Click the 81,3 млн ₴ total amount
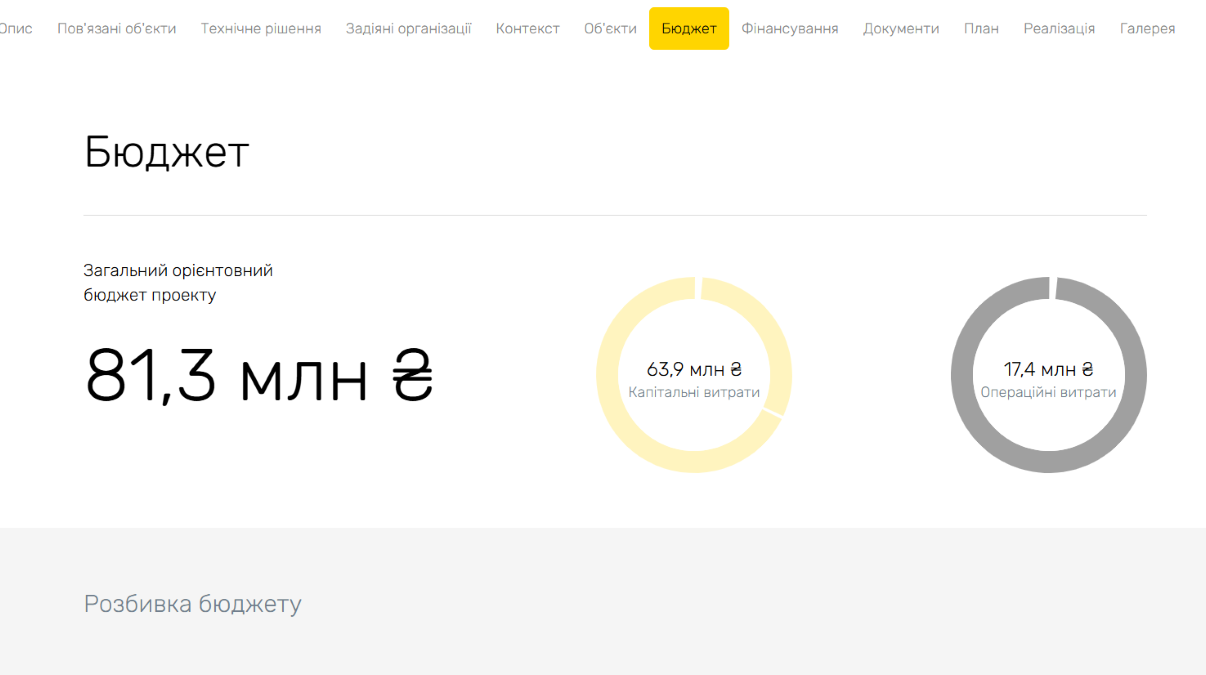1206x675 pixels. (x=259, y=376)
